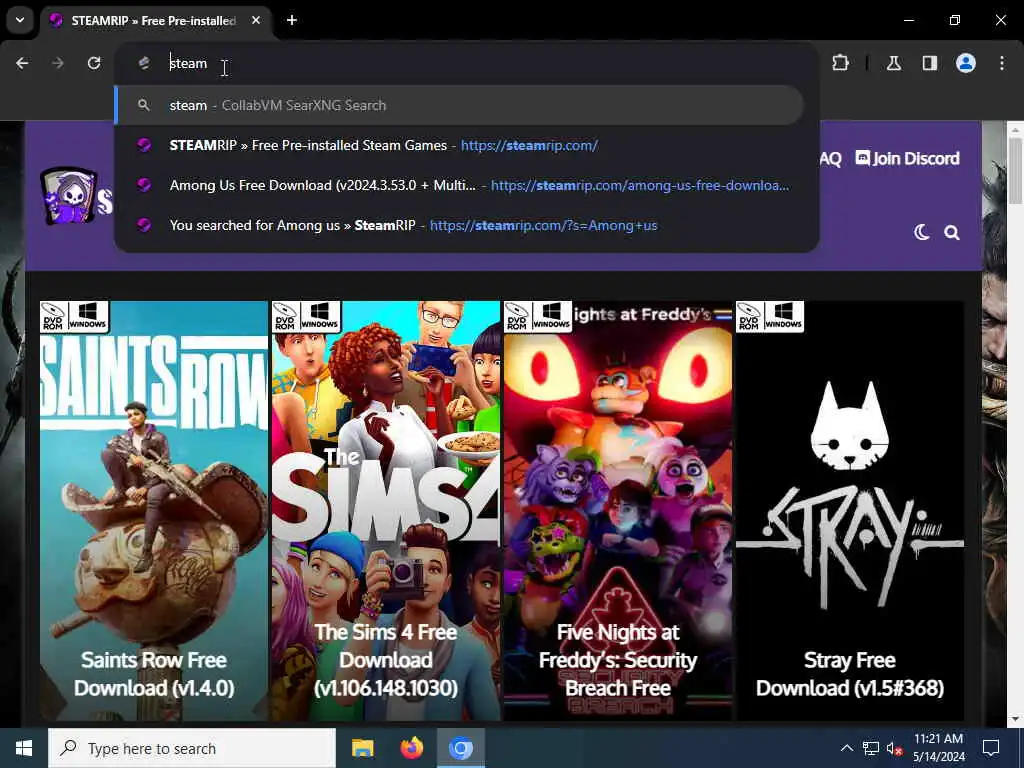Click Security Breach Free title link

coord(618,660)
